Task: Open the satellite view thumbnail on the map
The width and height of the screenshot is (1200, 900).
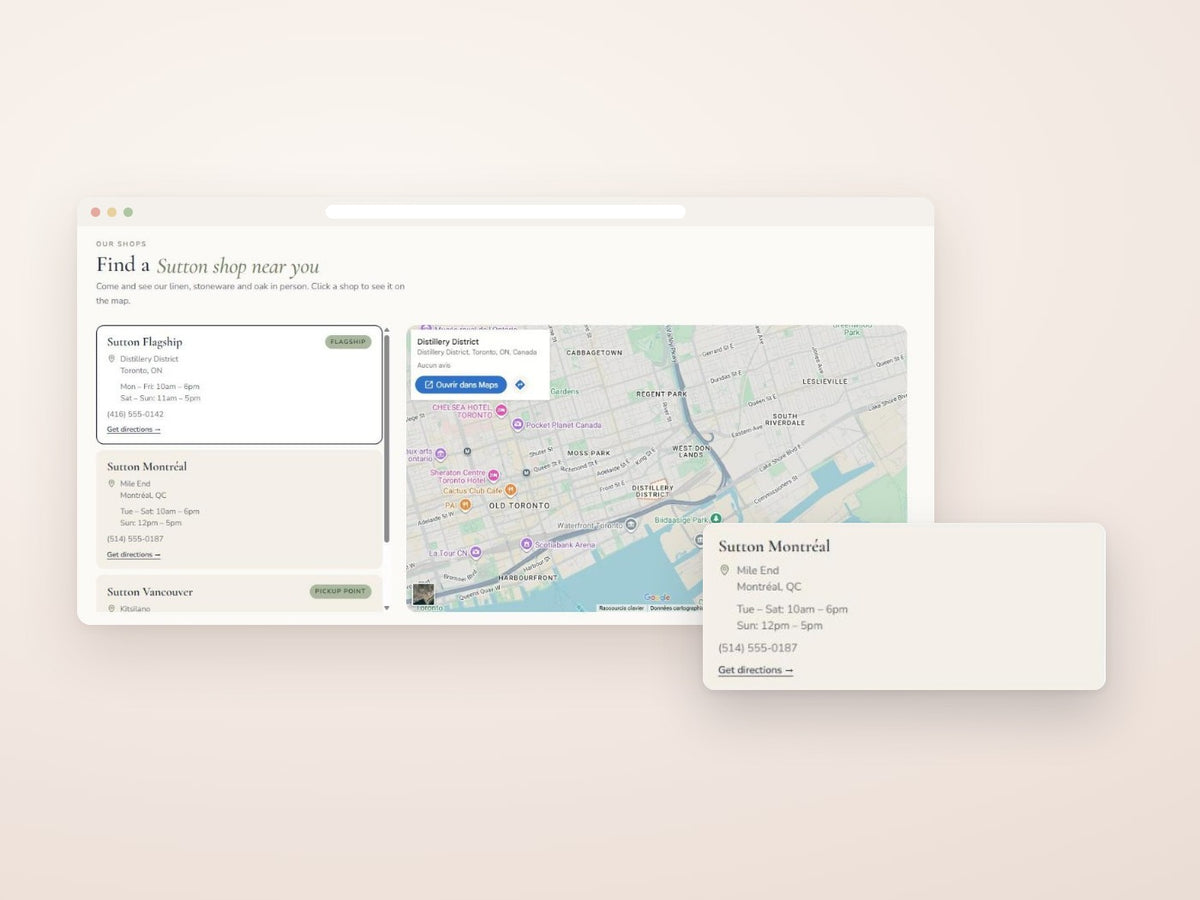Action: (x=424, y=594)
